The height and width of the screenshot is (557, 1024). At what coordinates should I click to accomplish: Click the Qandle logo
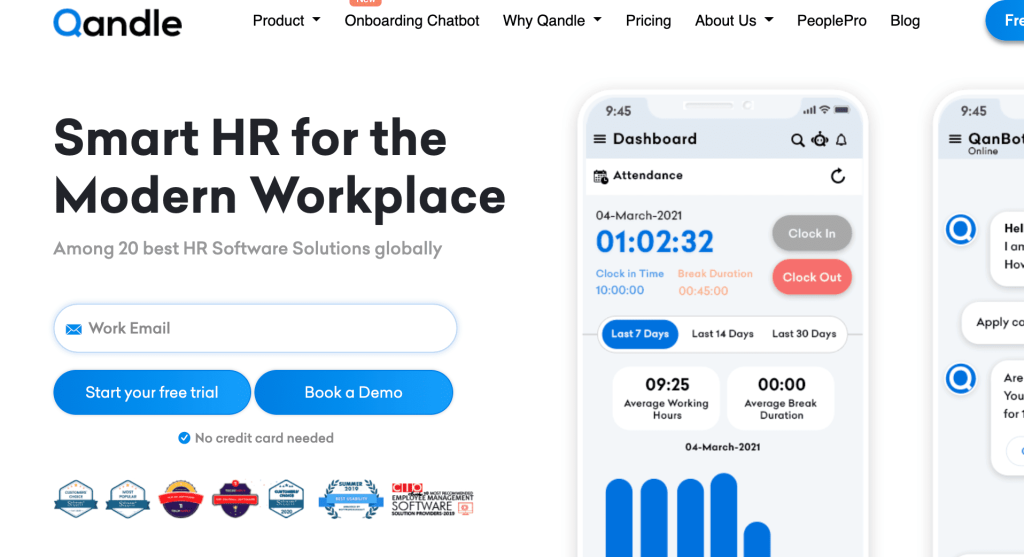(x=117, y=22)
